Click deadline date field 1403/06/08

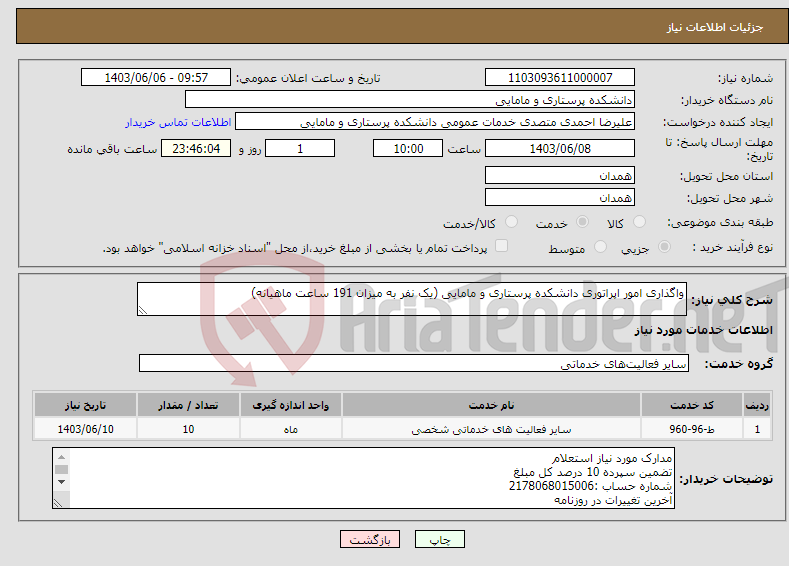pyautogui.click(x=560, y=148)
